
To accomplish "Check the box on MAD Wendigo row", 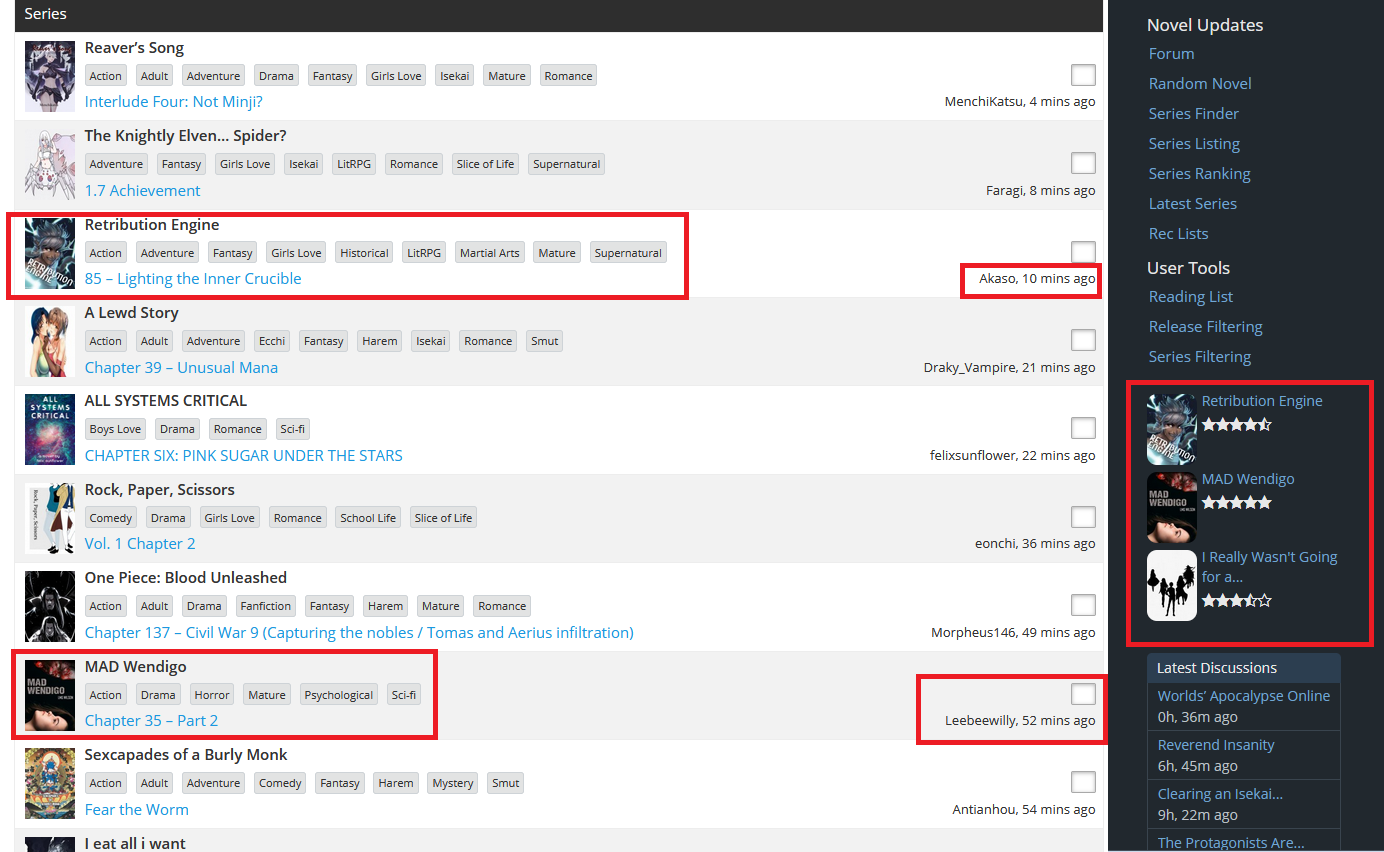I will click(1082, 694).
